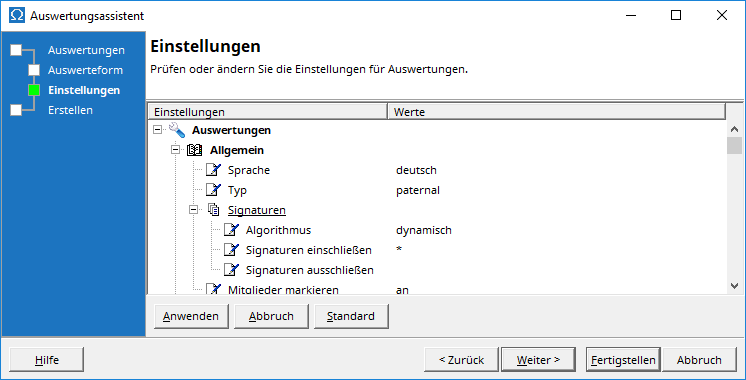Collapse the Signaturen tree node
The height and width of the screenshot is (380, 746).
[194, 210]
